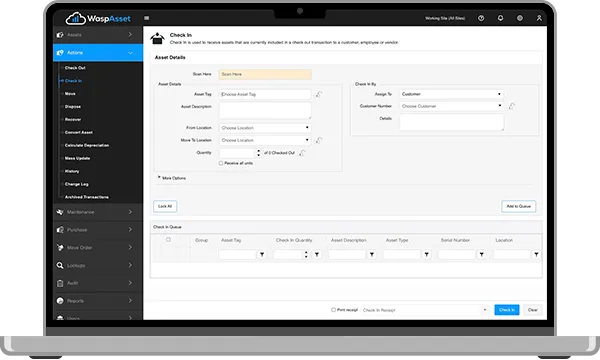
Task: Click the Add to Queue button
Action: (518, 206)
